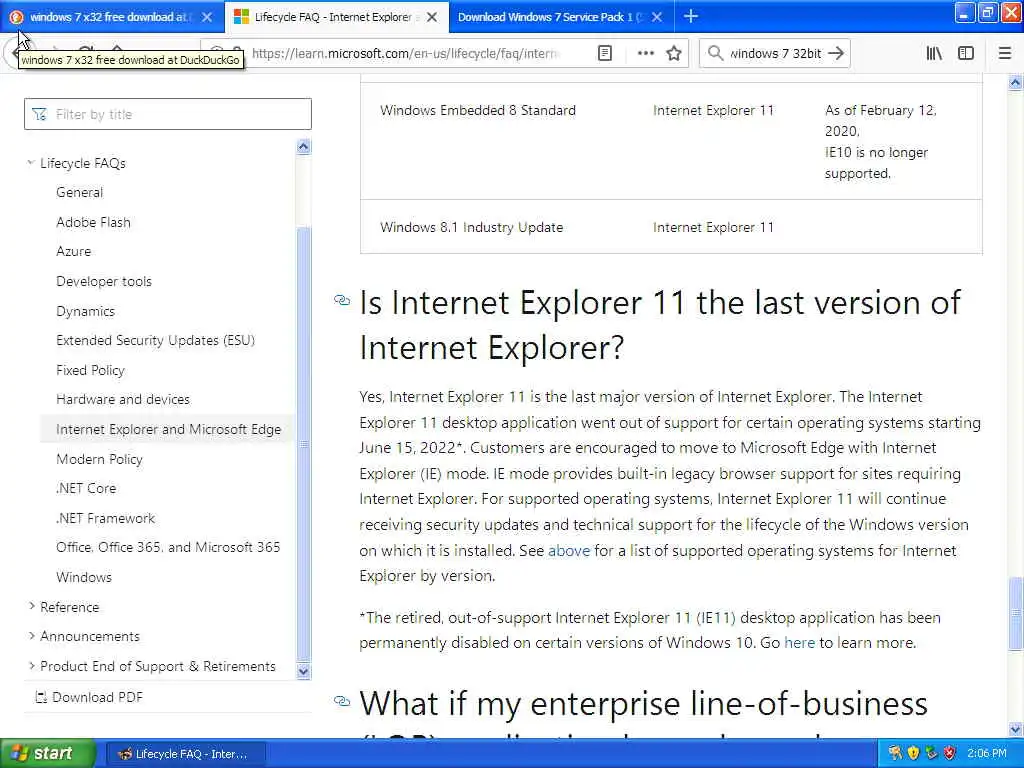Show sidebars toolbar icon
The width and height of the screenshot is (1024, 768).
[966, 53]
